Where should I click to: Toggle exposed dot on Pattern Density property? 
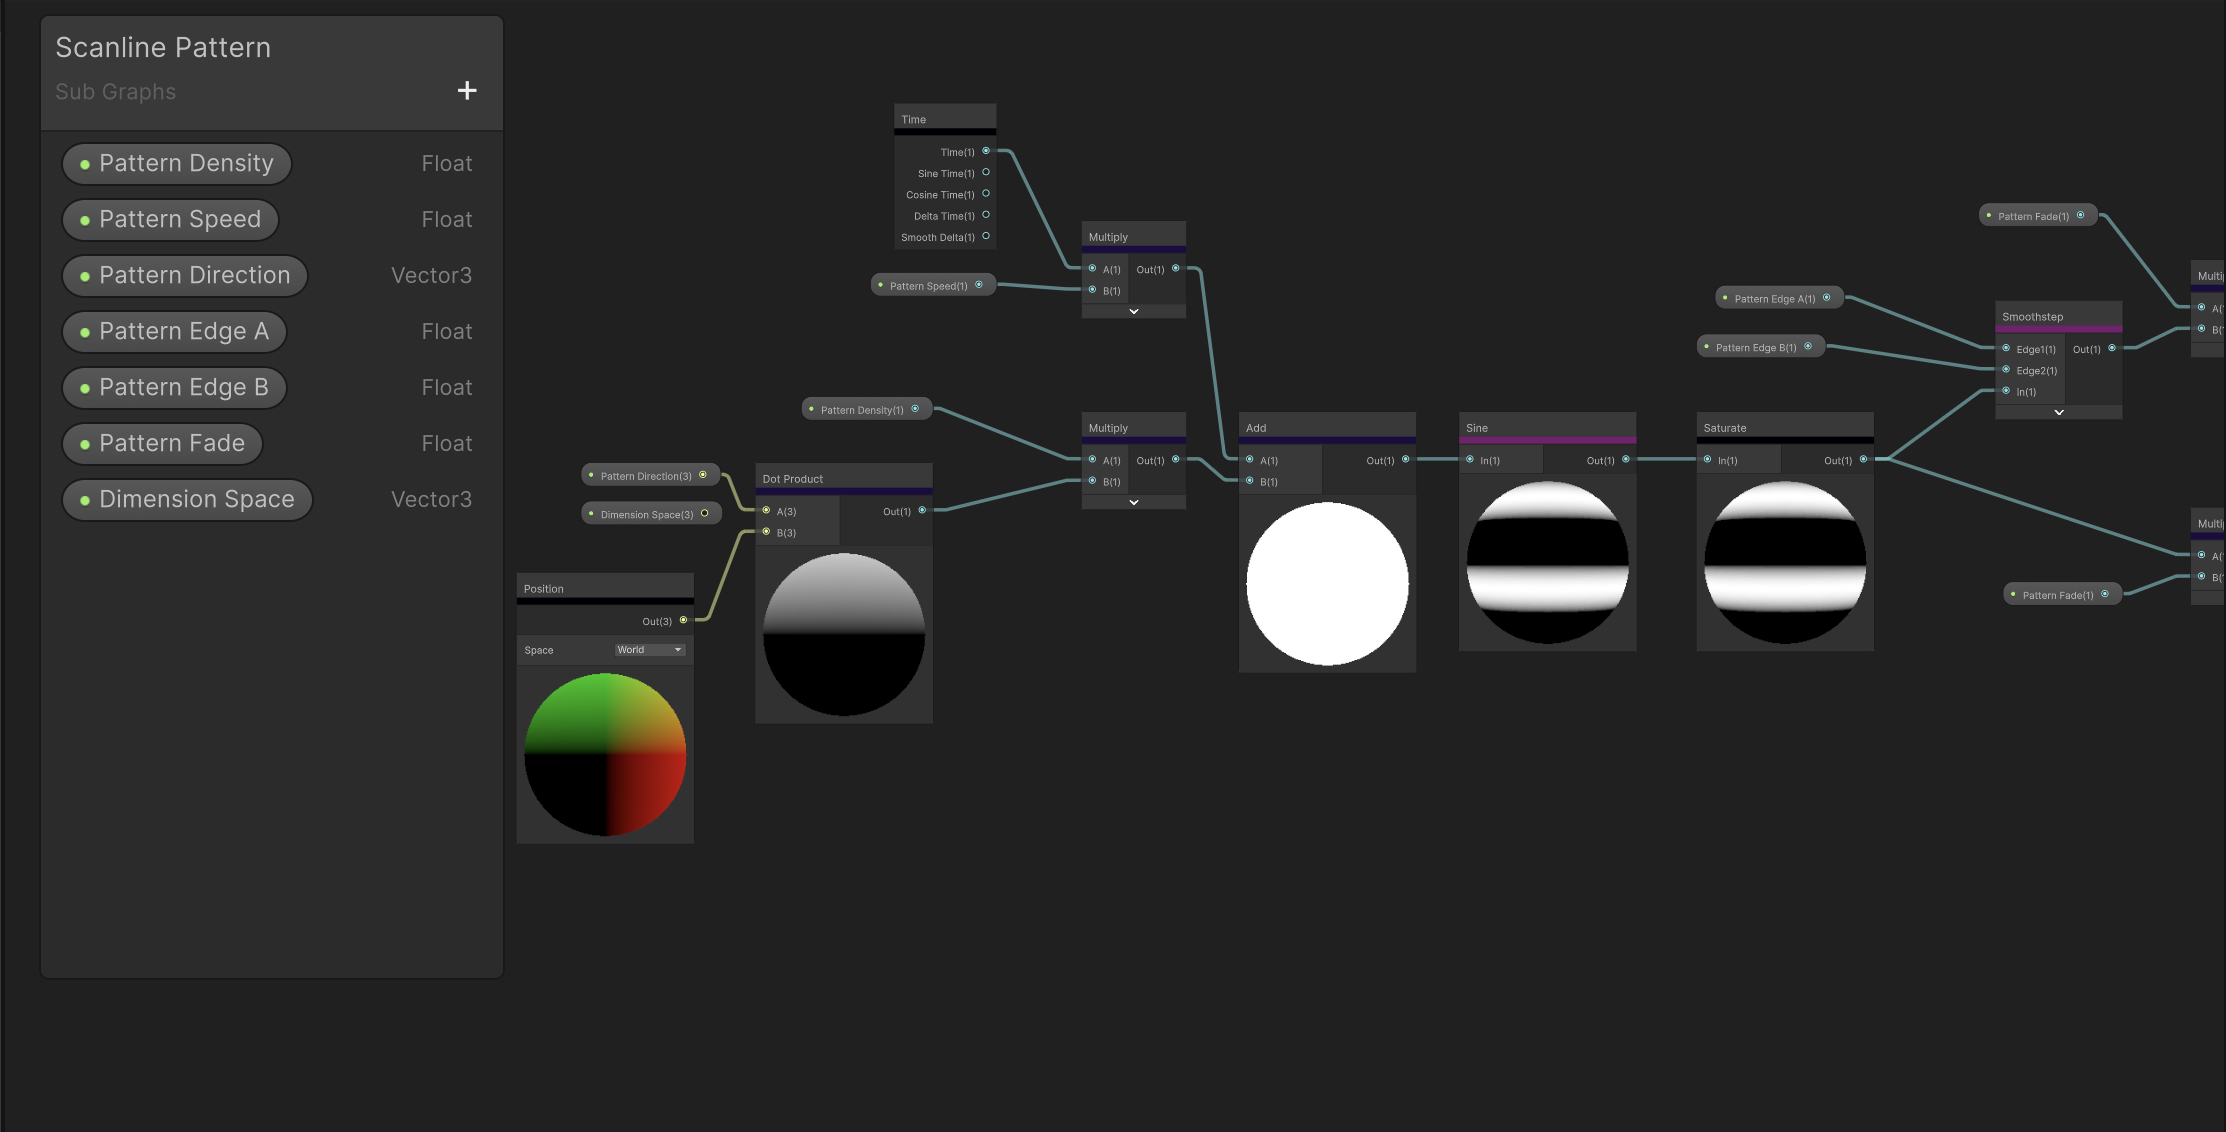(84, 163)
